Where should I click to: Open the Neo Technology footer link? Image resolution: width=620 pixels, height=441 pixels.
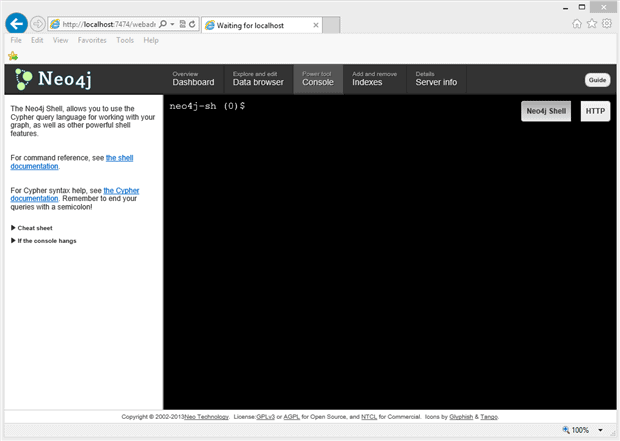(x=206, y=417)
